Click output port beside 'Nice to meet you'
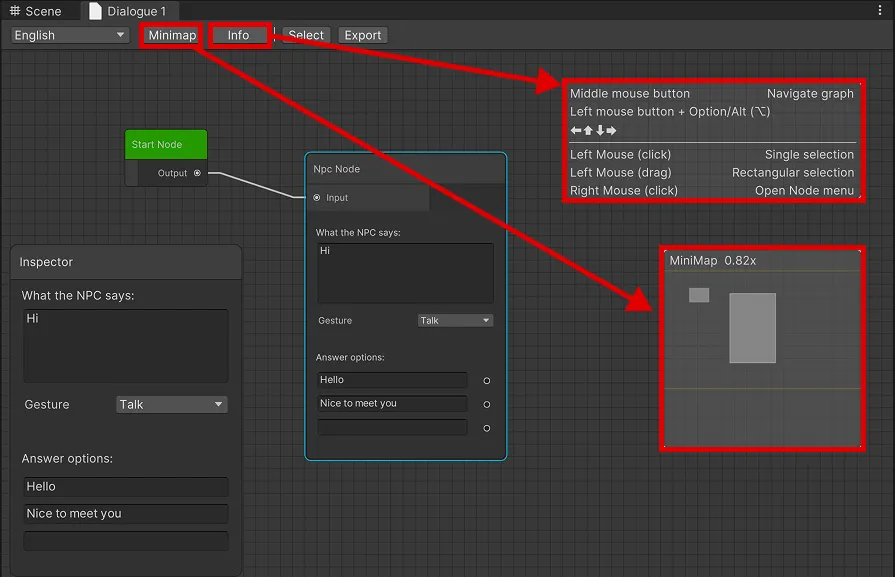Image resolution: width=895 pixels, height=577 pixels. [487, 405]
